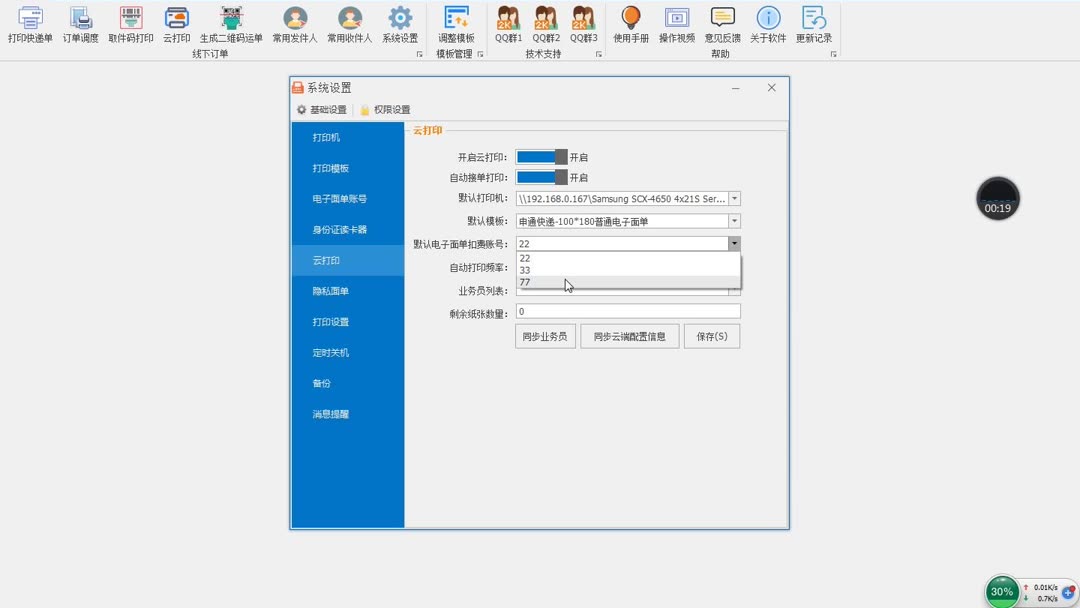Image resolution: width=1080 pixels, height=608 pixels.
Task: Open the 默认打印机 dropdown
Action: pyautogui.click(x=734, y=198)
